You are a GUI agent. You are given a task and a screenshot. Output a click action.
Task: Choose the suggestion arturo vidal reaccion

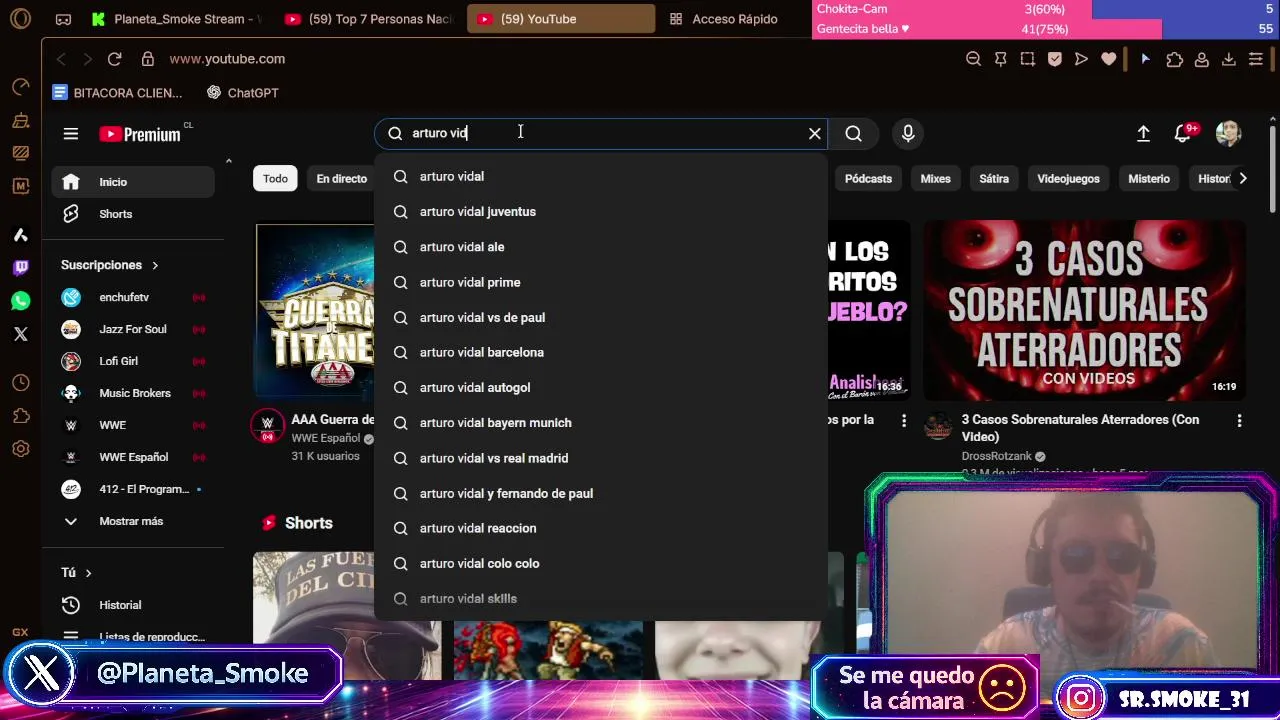pyautogui.click(x=601, y=528)
